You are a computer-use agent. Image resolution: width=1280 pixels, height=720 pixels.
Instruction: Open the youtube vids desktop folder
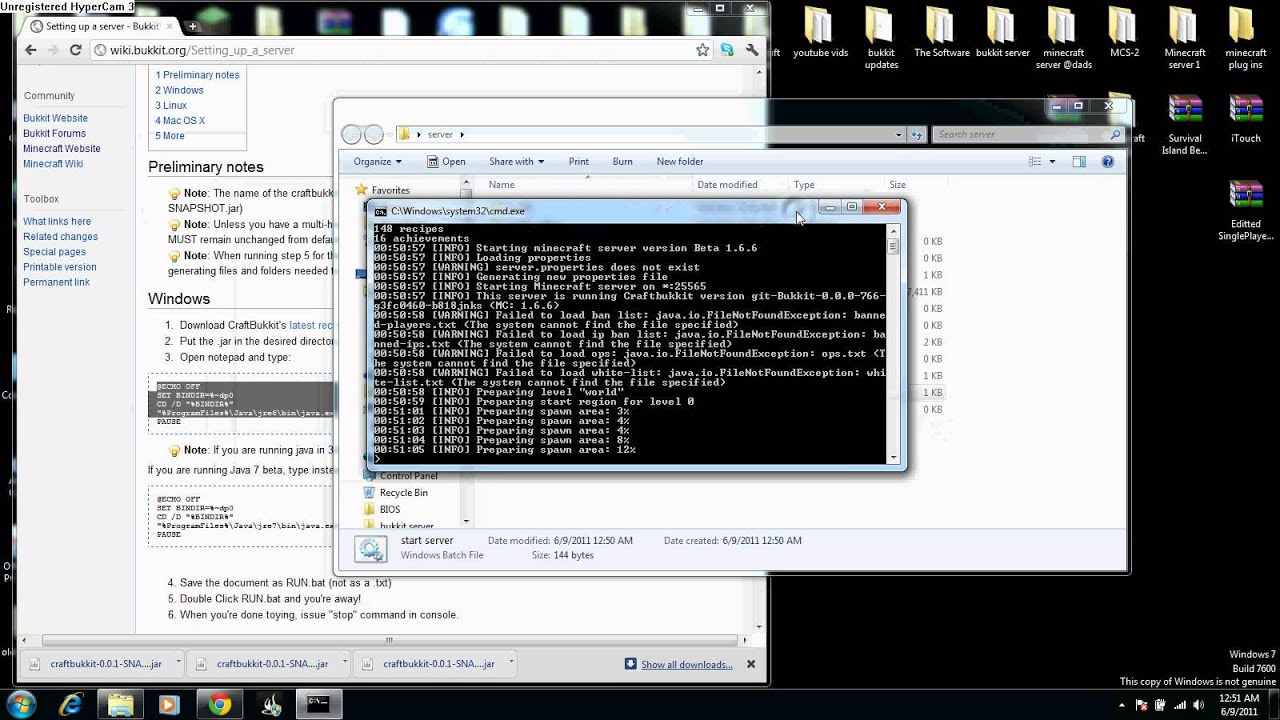tap(819, 32)
